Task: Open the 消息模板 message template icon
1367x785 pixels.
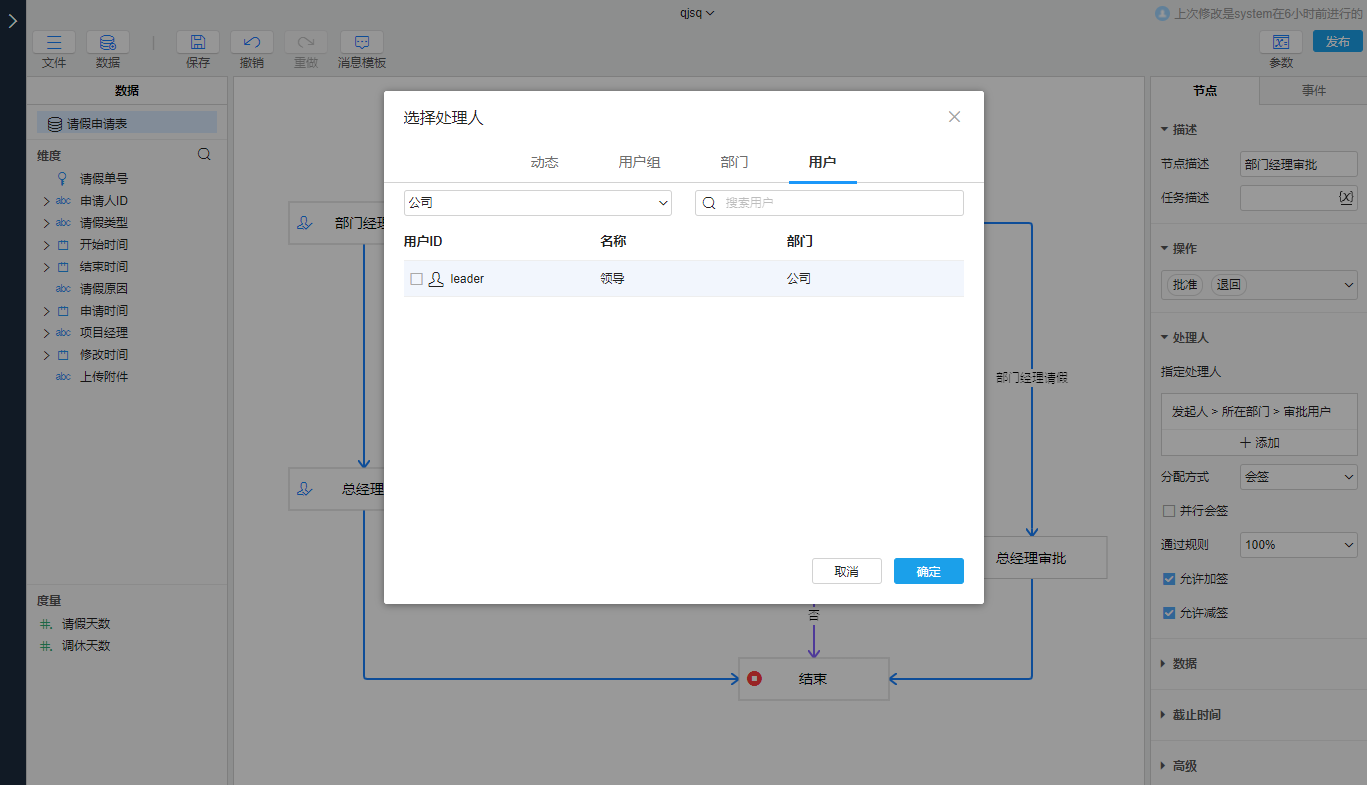Action: click(362, 43)
